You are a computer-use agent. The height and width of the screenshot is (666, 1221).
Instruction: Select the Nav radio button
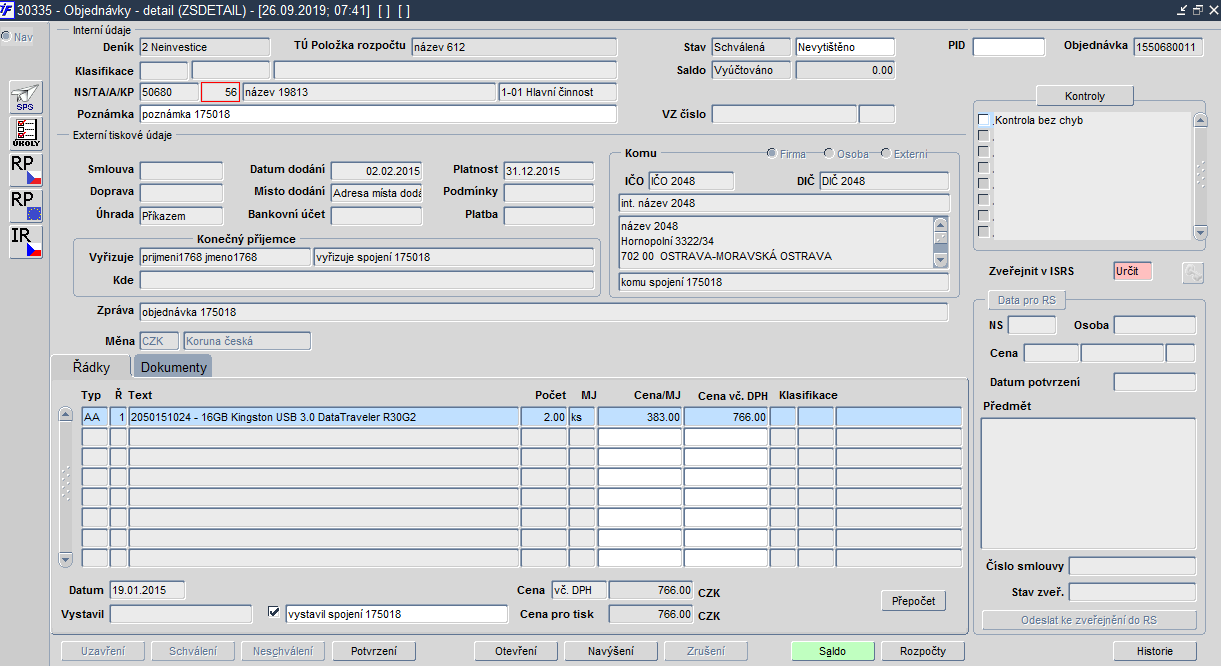click(x=5, y=36)
